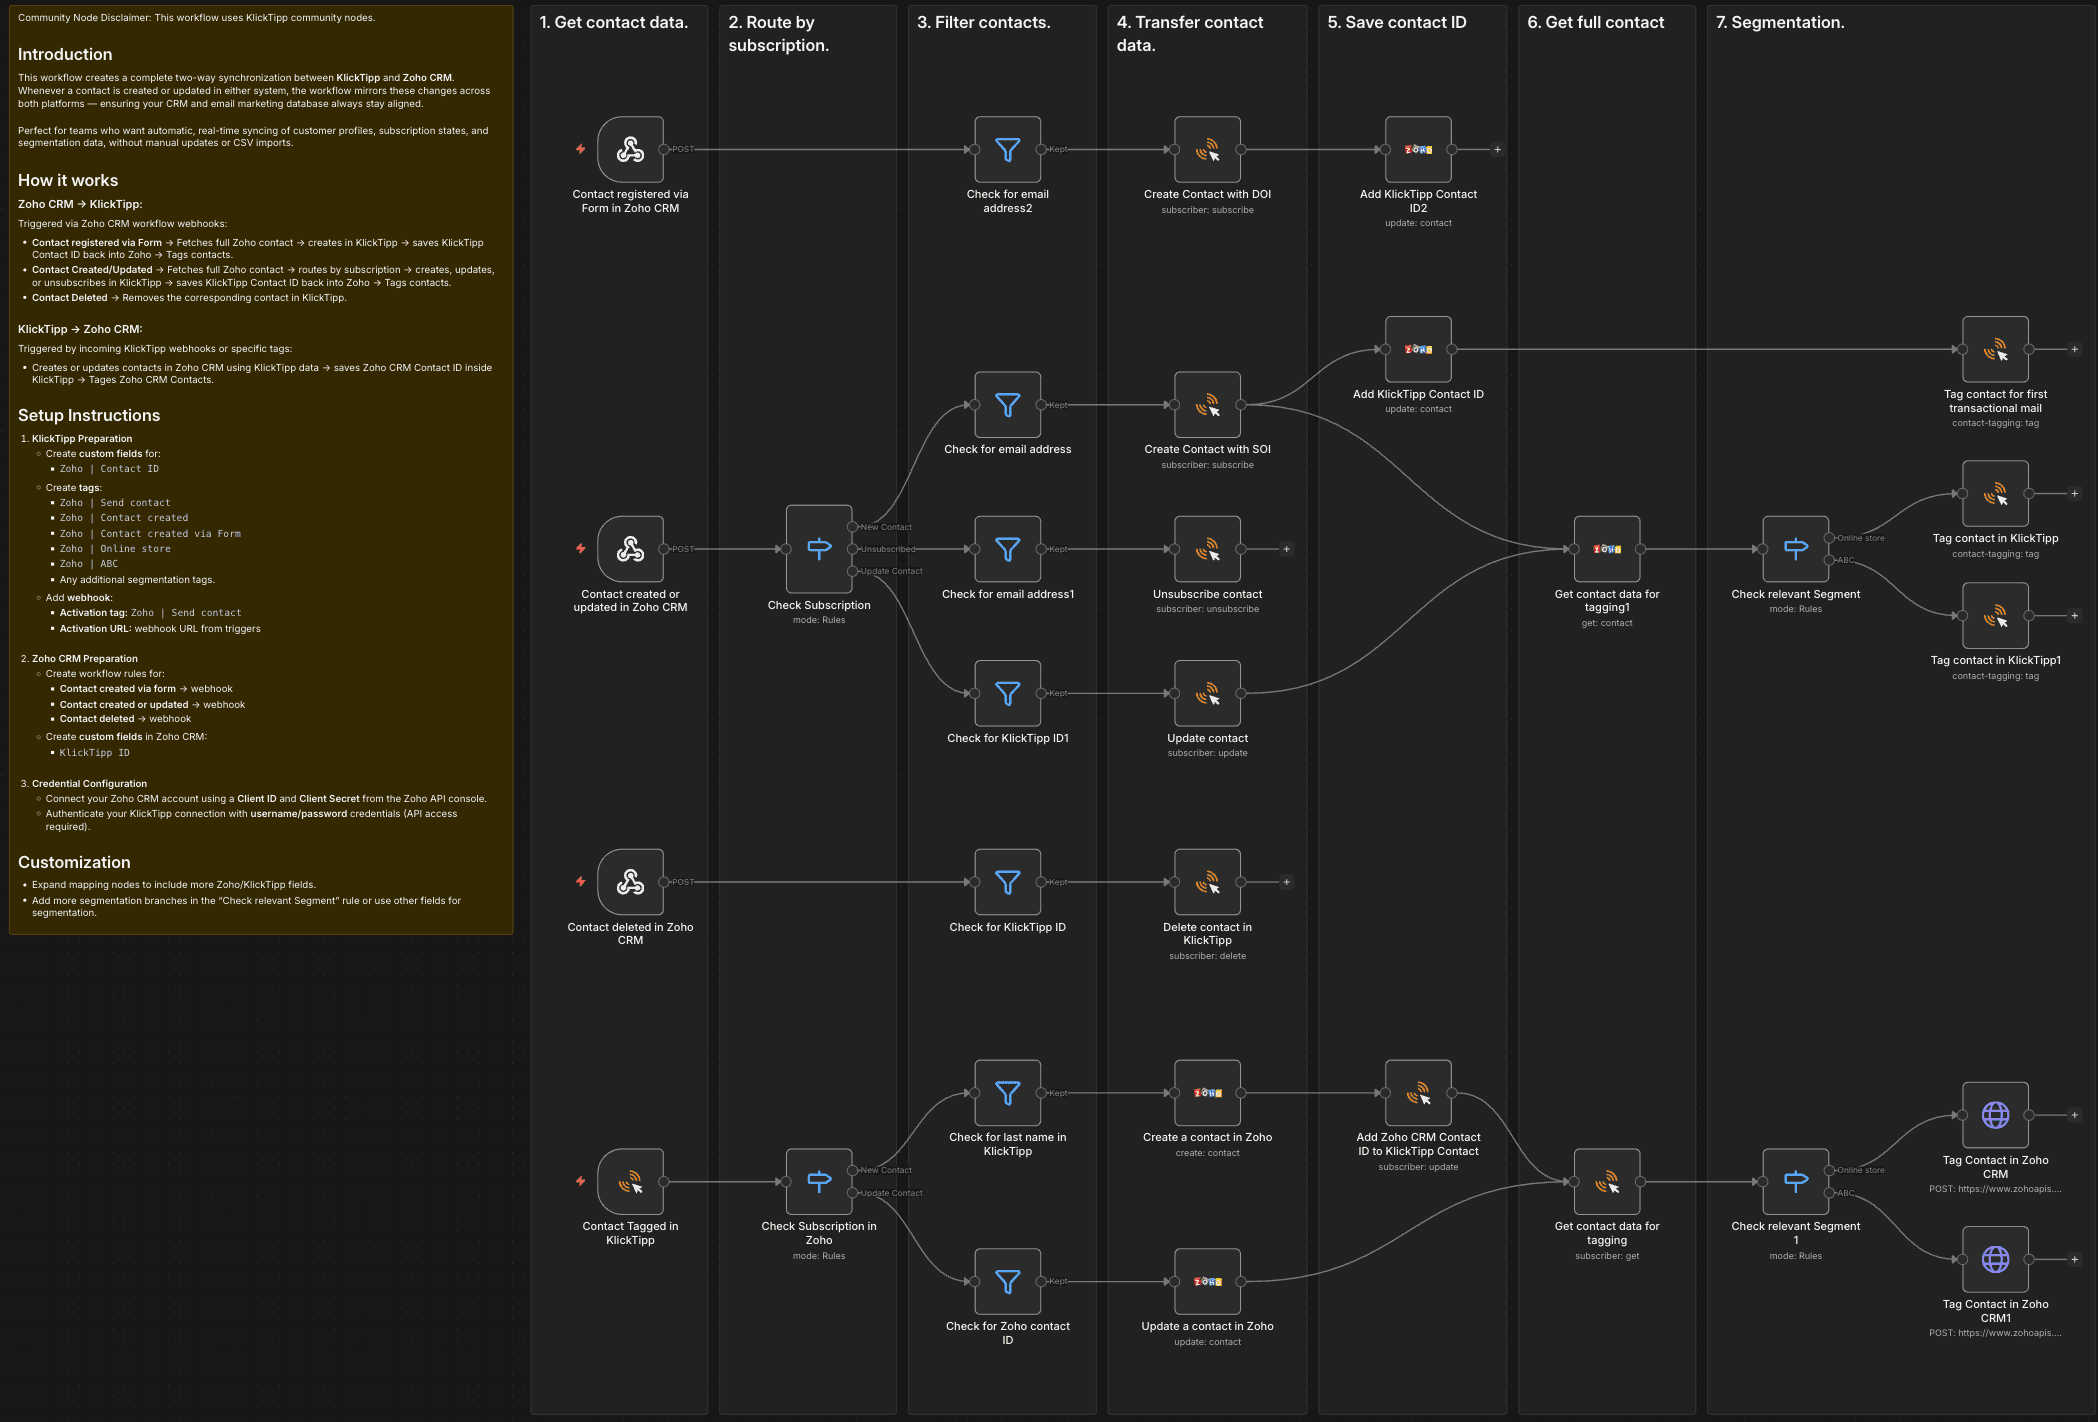Open the 'Contact registered via Form in Zoho CRM' webhook node
Image resolution: width=2098 pixels, height=1422 pixels.
[x=630, y=150]
